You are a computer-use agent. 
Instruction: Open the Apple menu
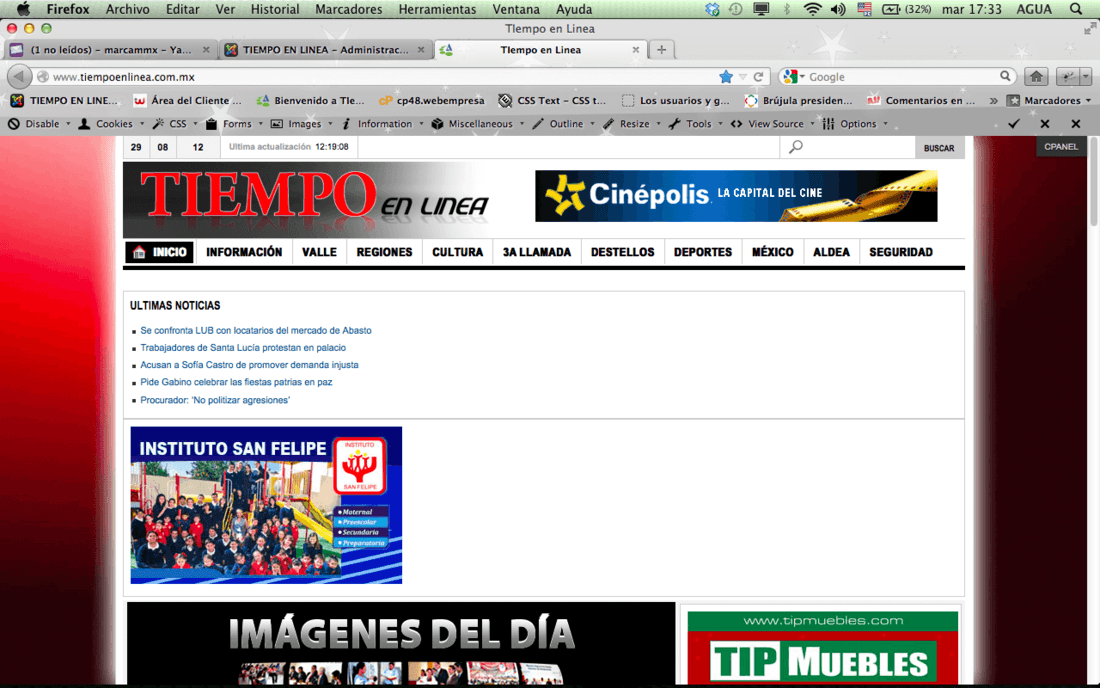(x=23, y=9)
